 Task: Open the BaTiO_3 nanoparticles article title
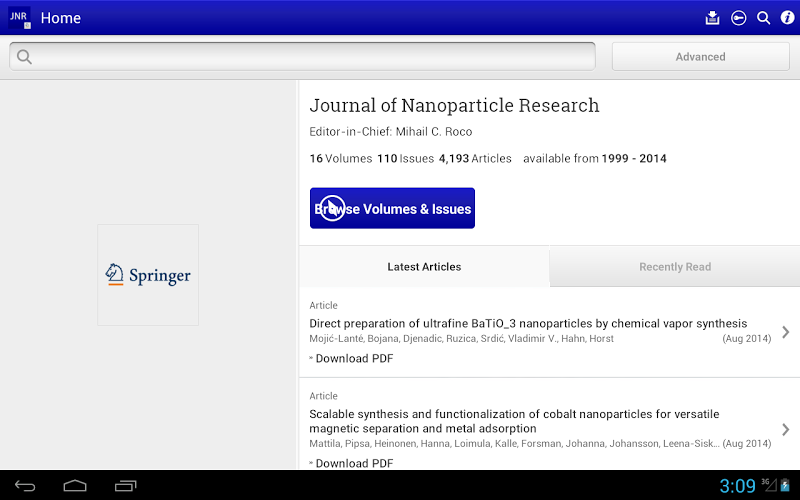[528, 323]
